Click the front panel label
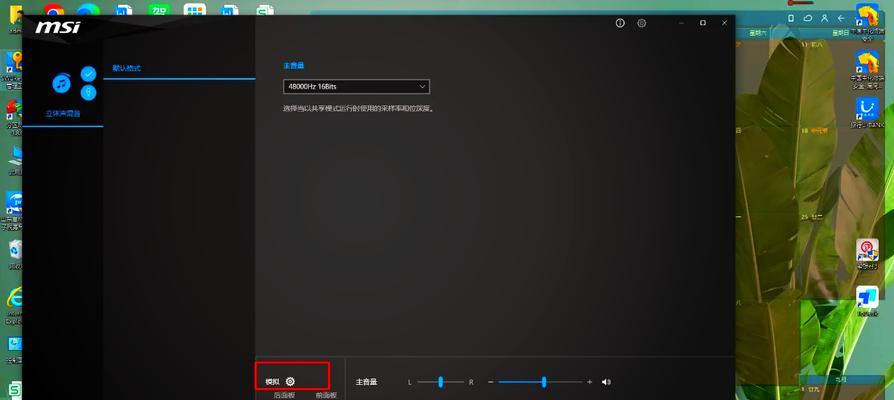The image size is (894, 400). pos(326,395)
